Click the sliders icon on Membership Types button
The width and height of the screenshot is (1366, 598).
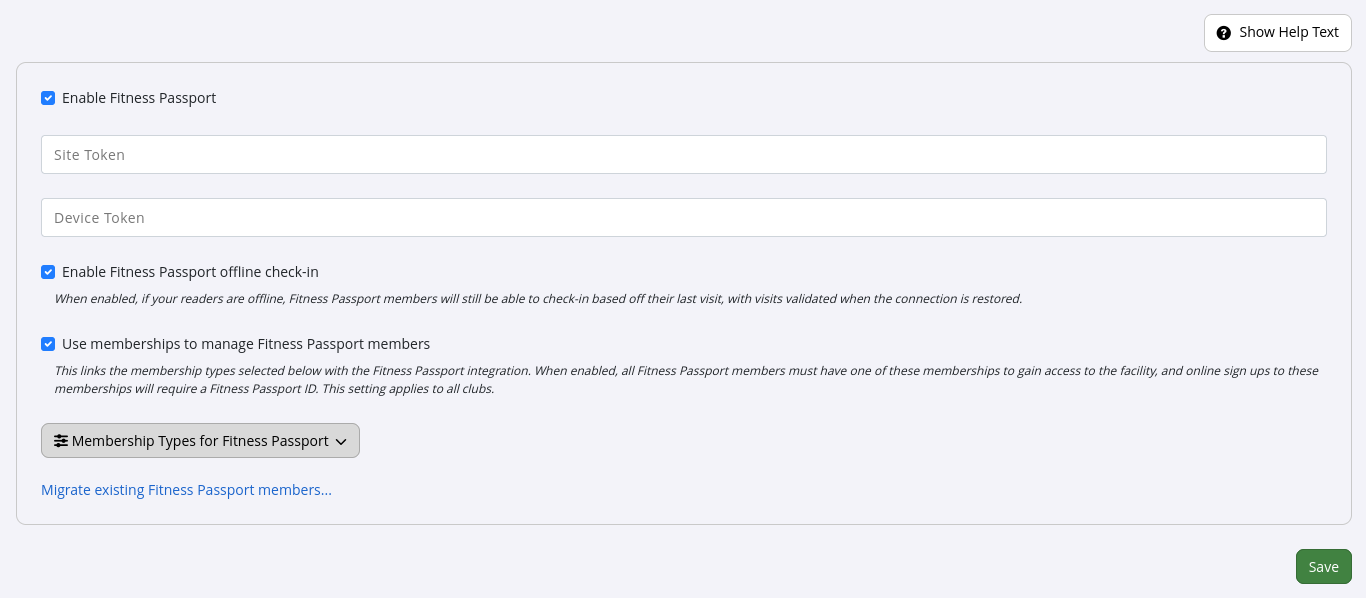click(x=61, y=441)
